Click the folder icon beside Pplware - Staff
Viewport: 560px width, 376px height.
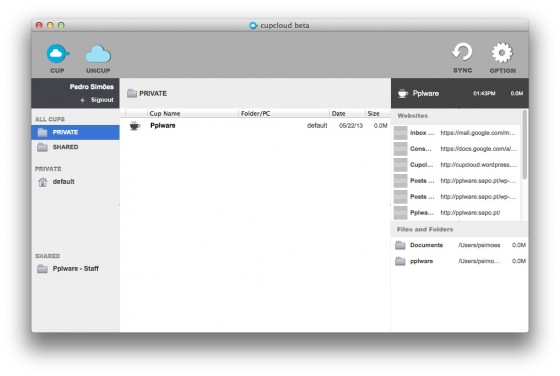click(42, 269)
